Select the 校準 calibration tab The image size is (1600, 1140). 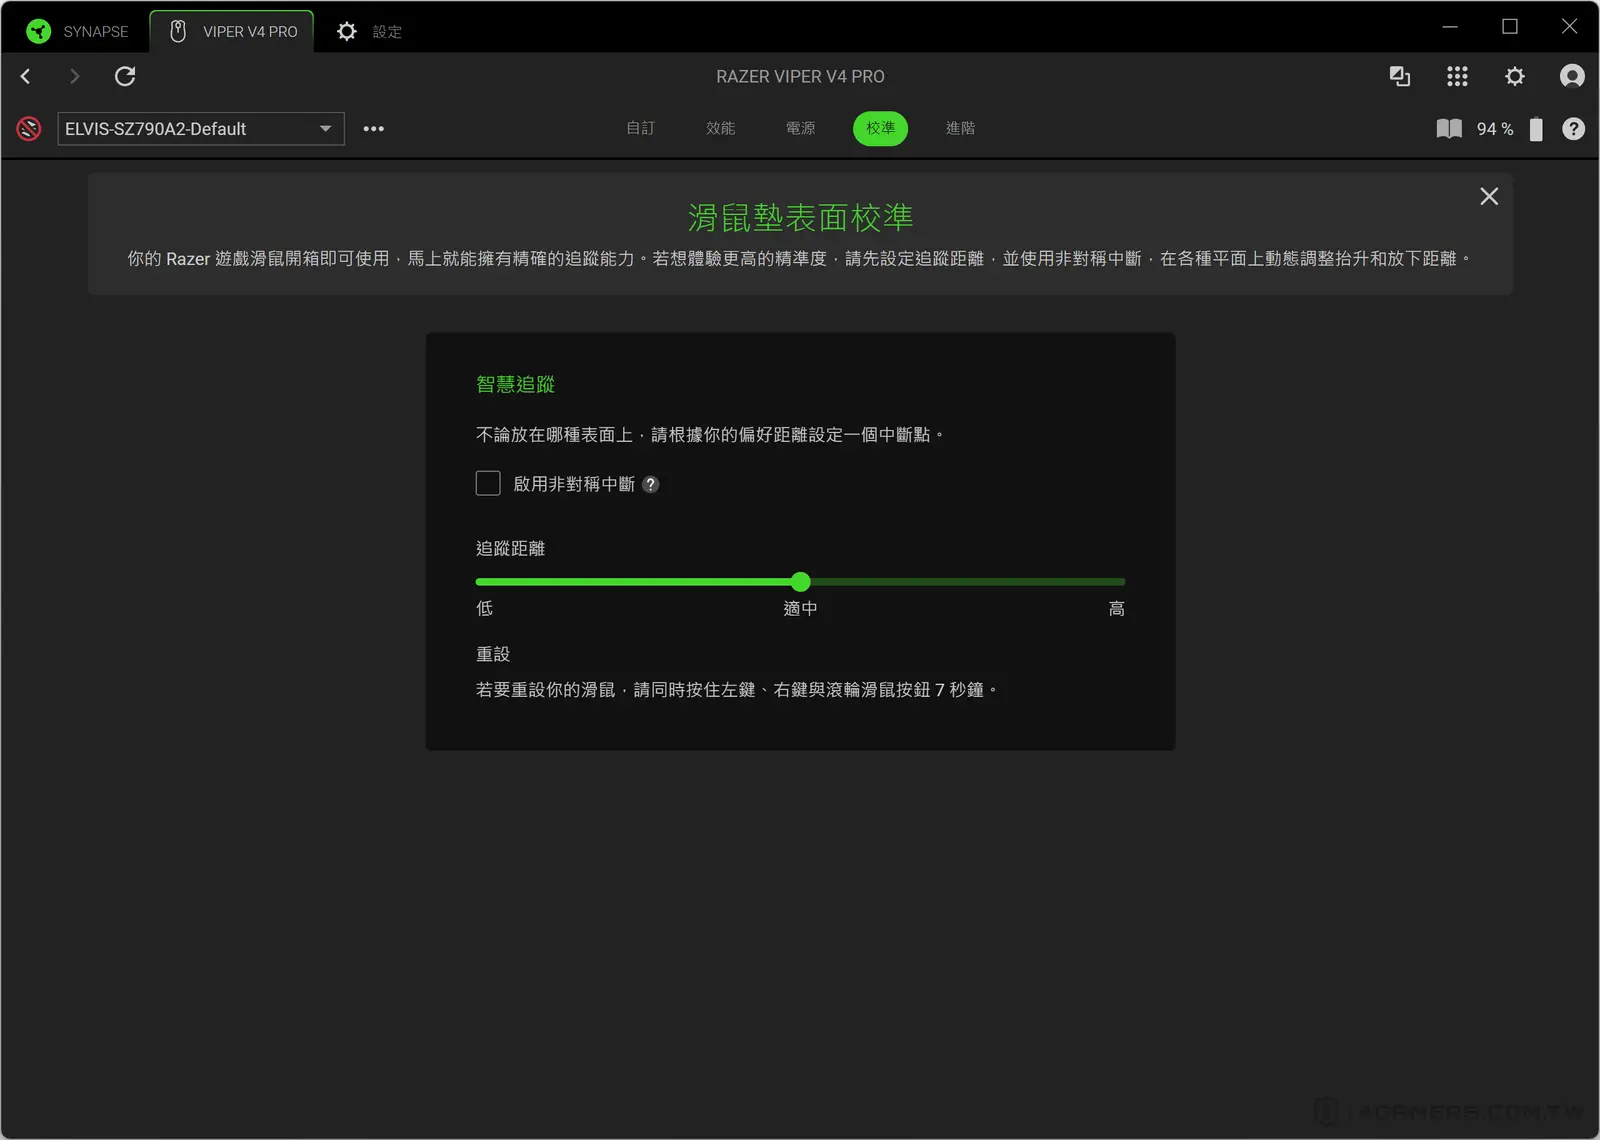tap(880, 128)
